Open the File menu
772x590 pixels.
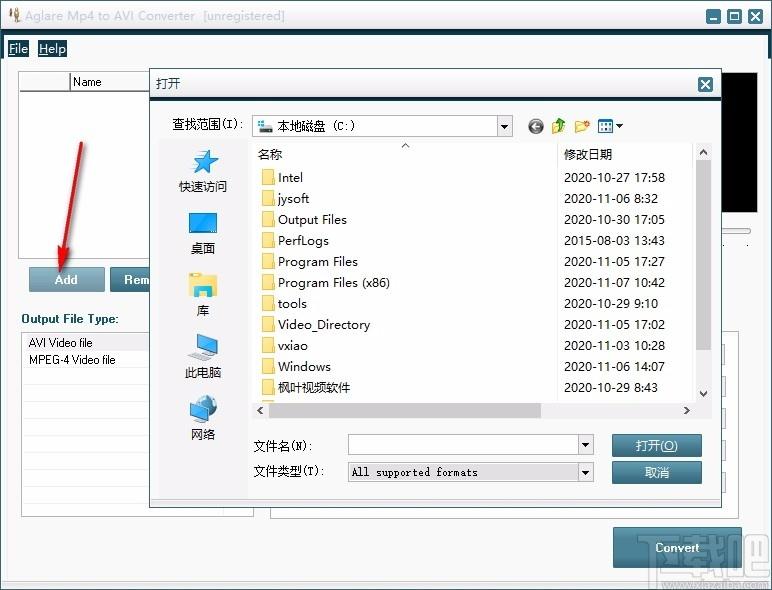click(18, 49)
